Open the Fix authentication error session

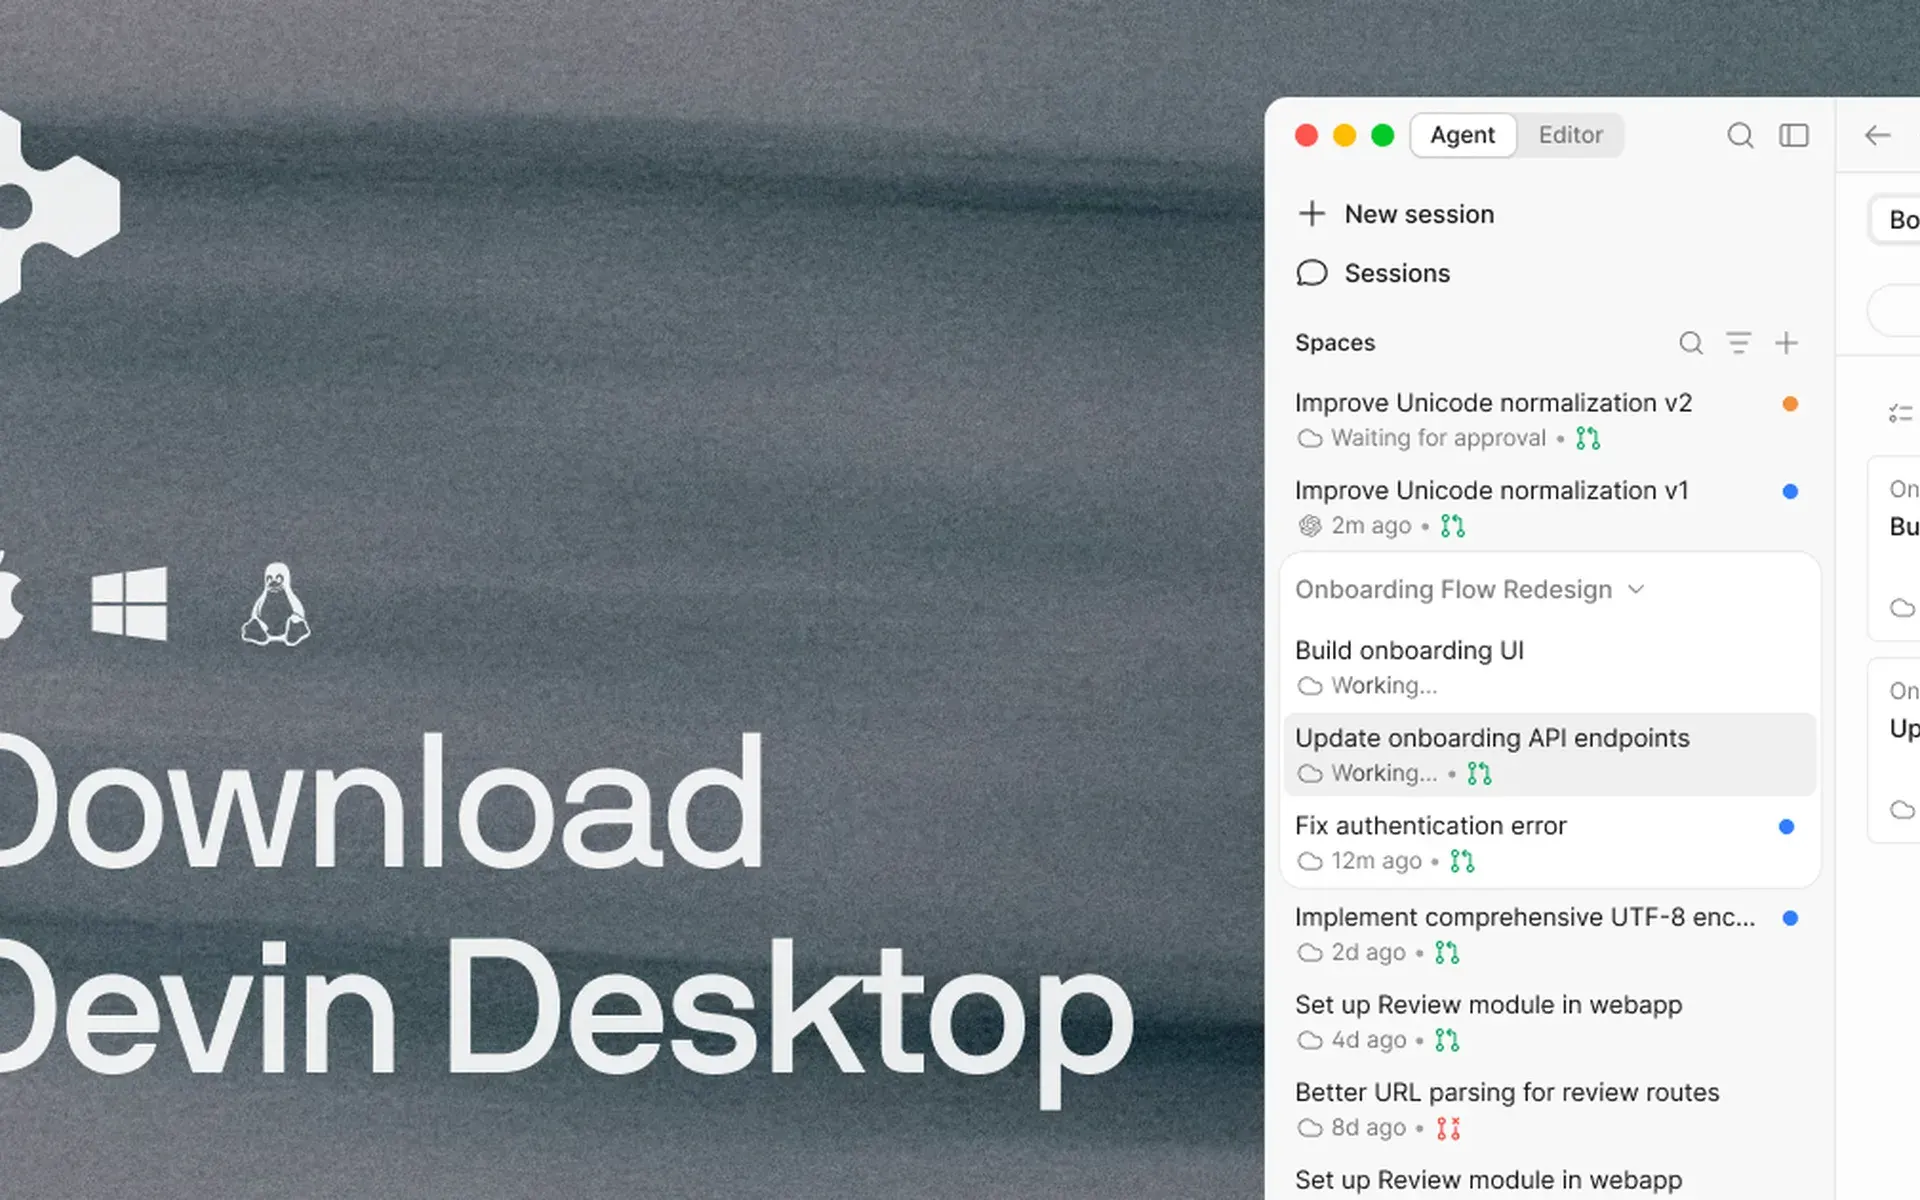tap(1548, 843)
